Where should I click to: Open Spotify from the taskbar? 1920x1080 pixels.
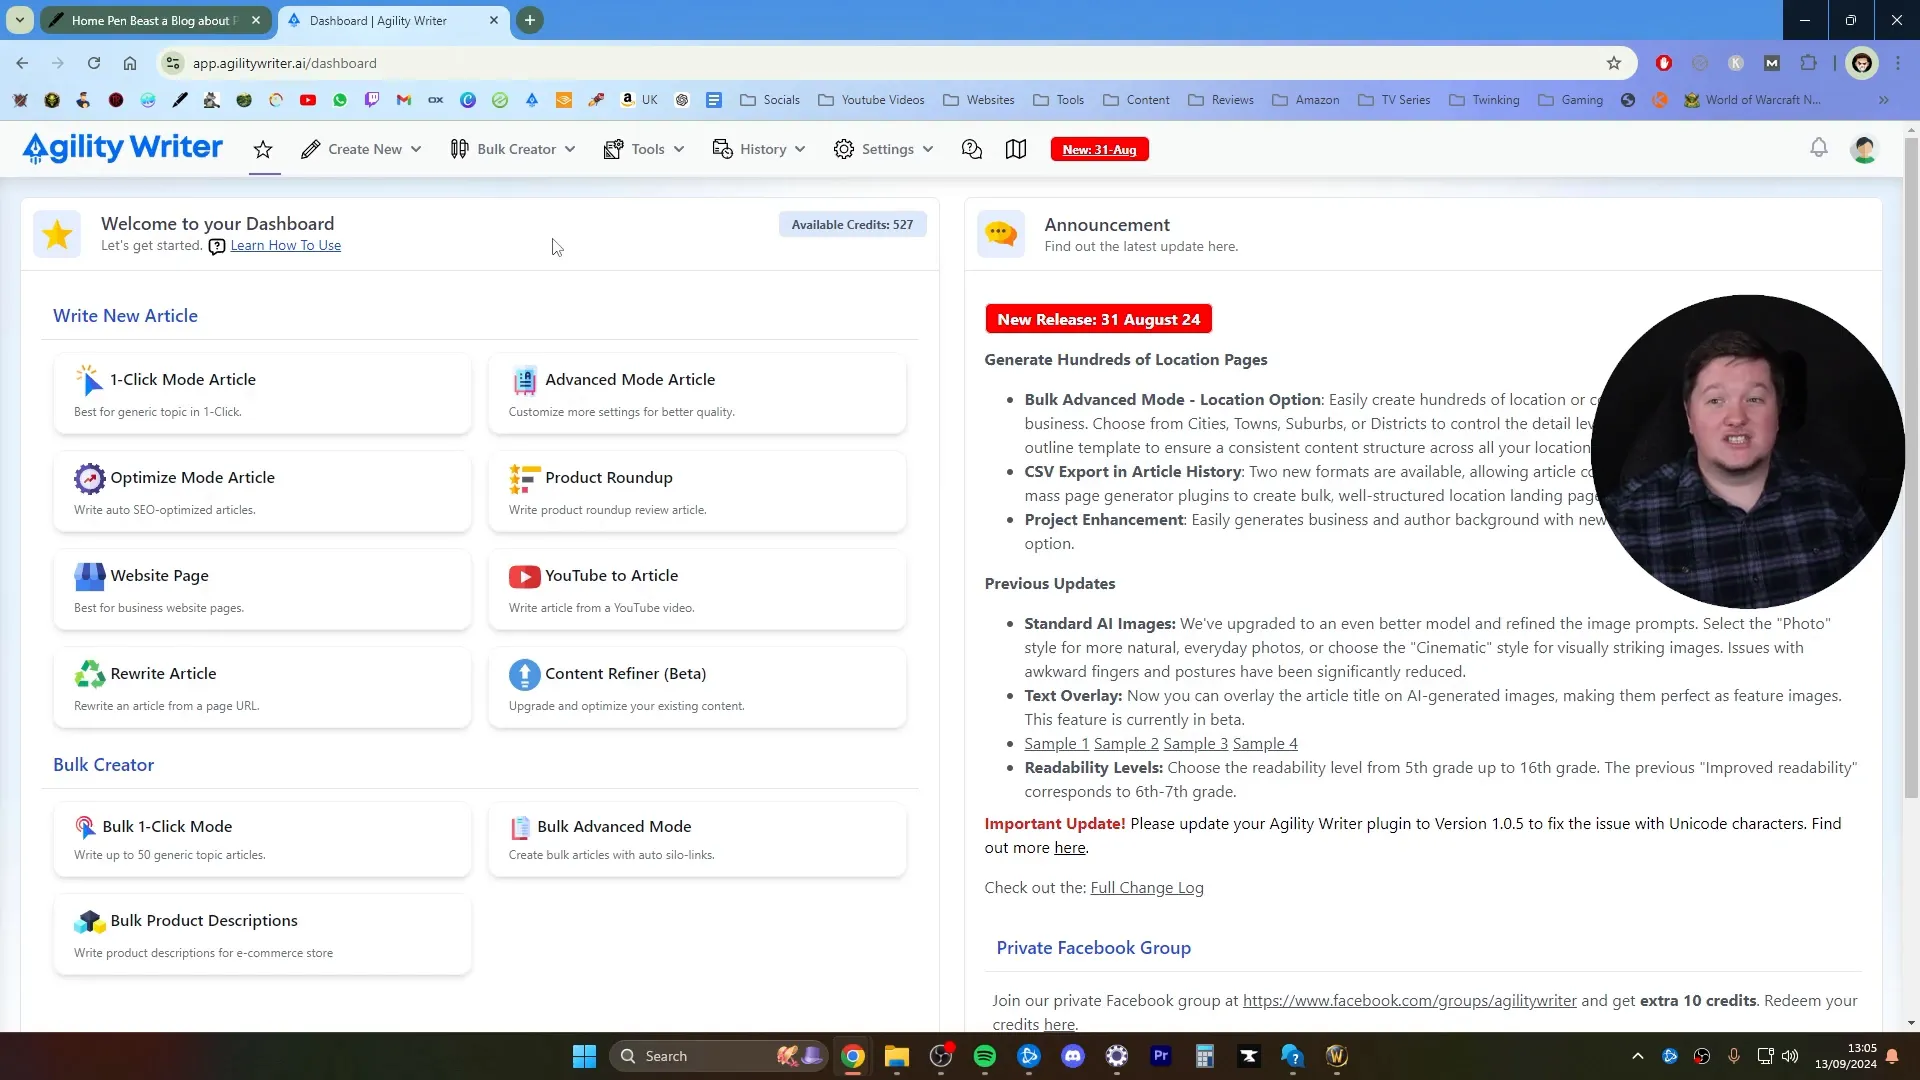tap(984, 1056)
